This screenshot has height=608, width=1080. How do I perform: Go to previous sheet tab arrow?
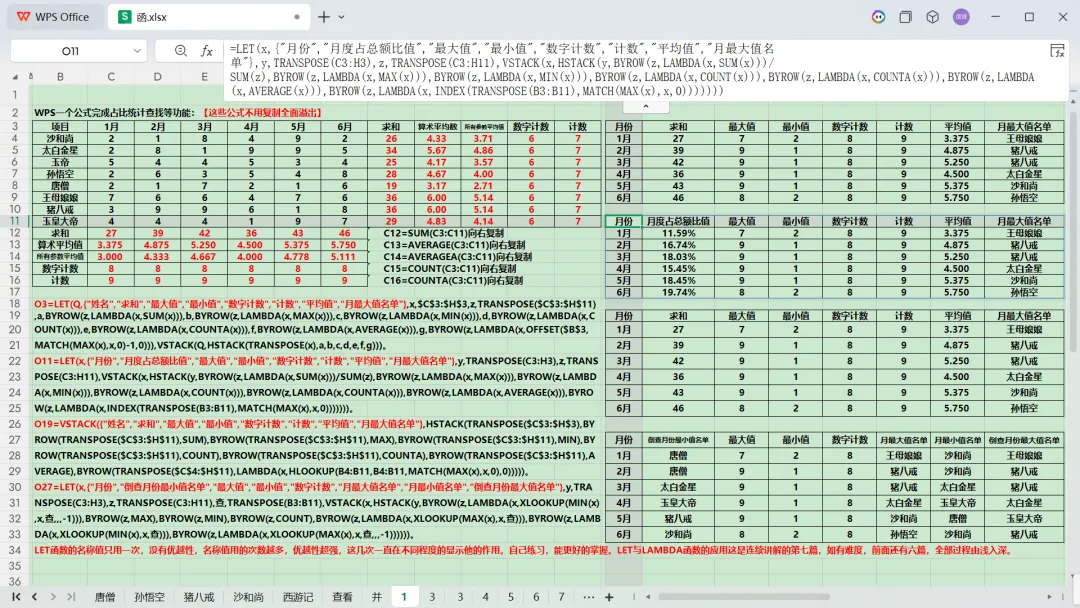34,597
